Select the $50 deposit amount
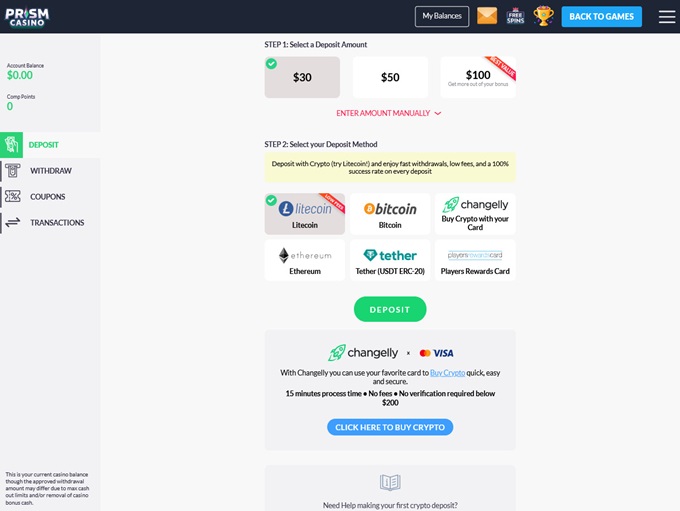The height and width of the screenshot is (511, 680). (390, 77)
